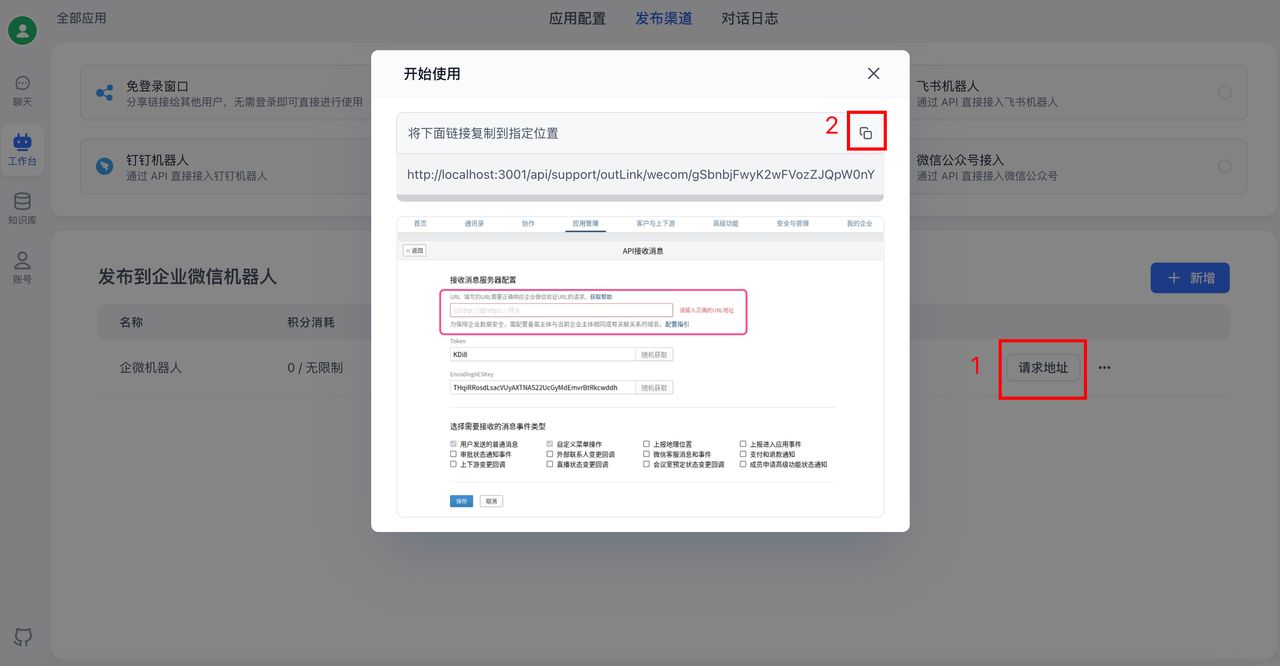Screen dimensions: 1280x666
Task: Select the 微信公众号接入 radio button
Action: [1224, 166]
